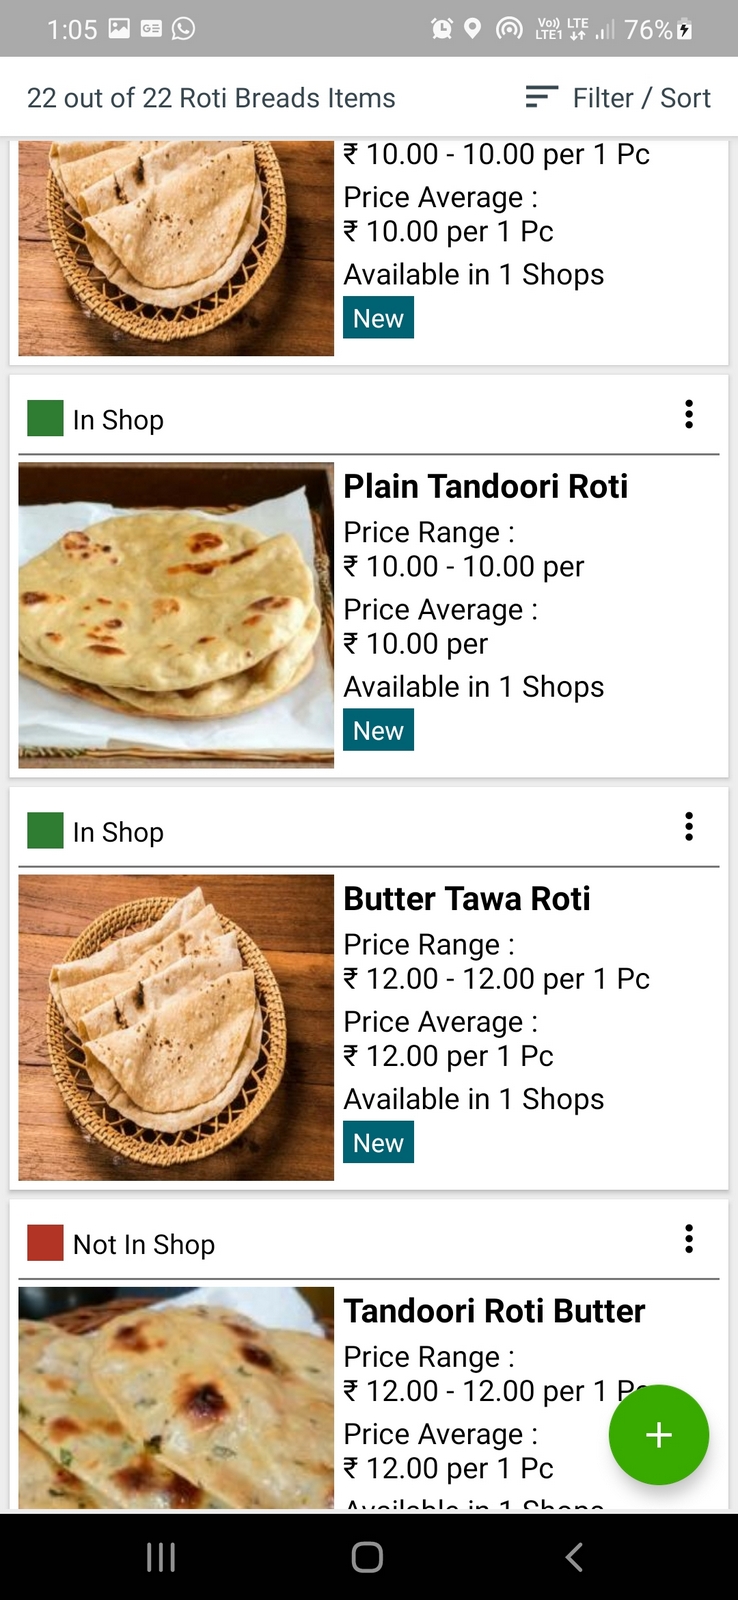Image resolution: width=738 pixels, height=1600 pixels.
Task: Tap the Tandoori Roti Butter picture
Action: tap(176, 1397)
